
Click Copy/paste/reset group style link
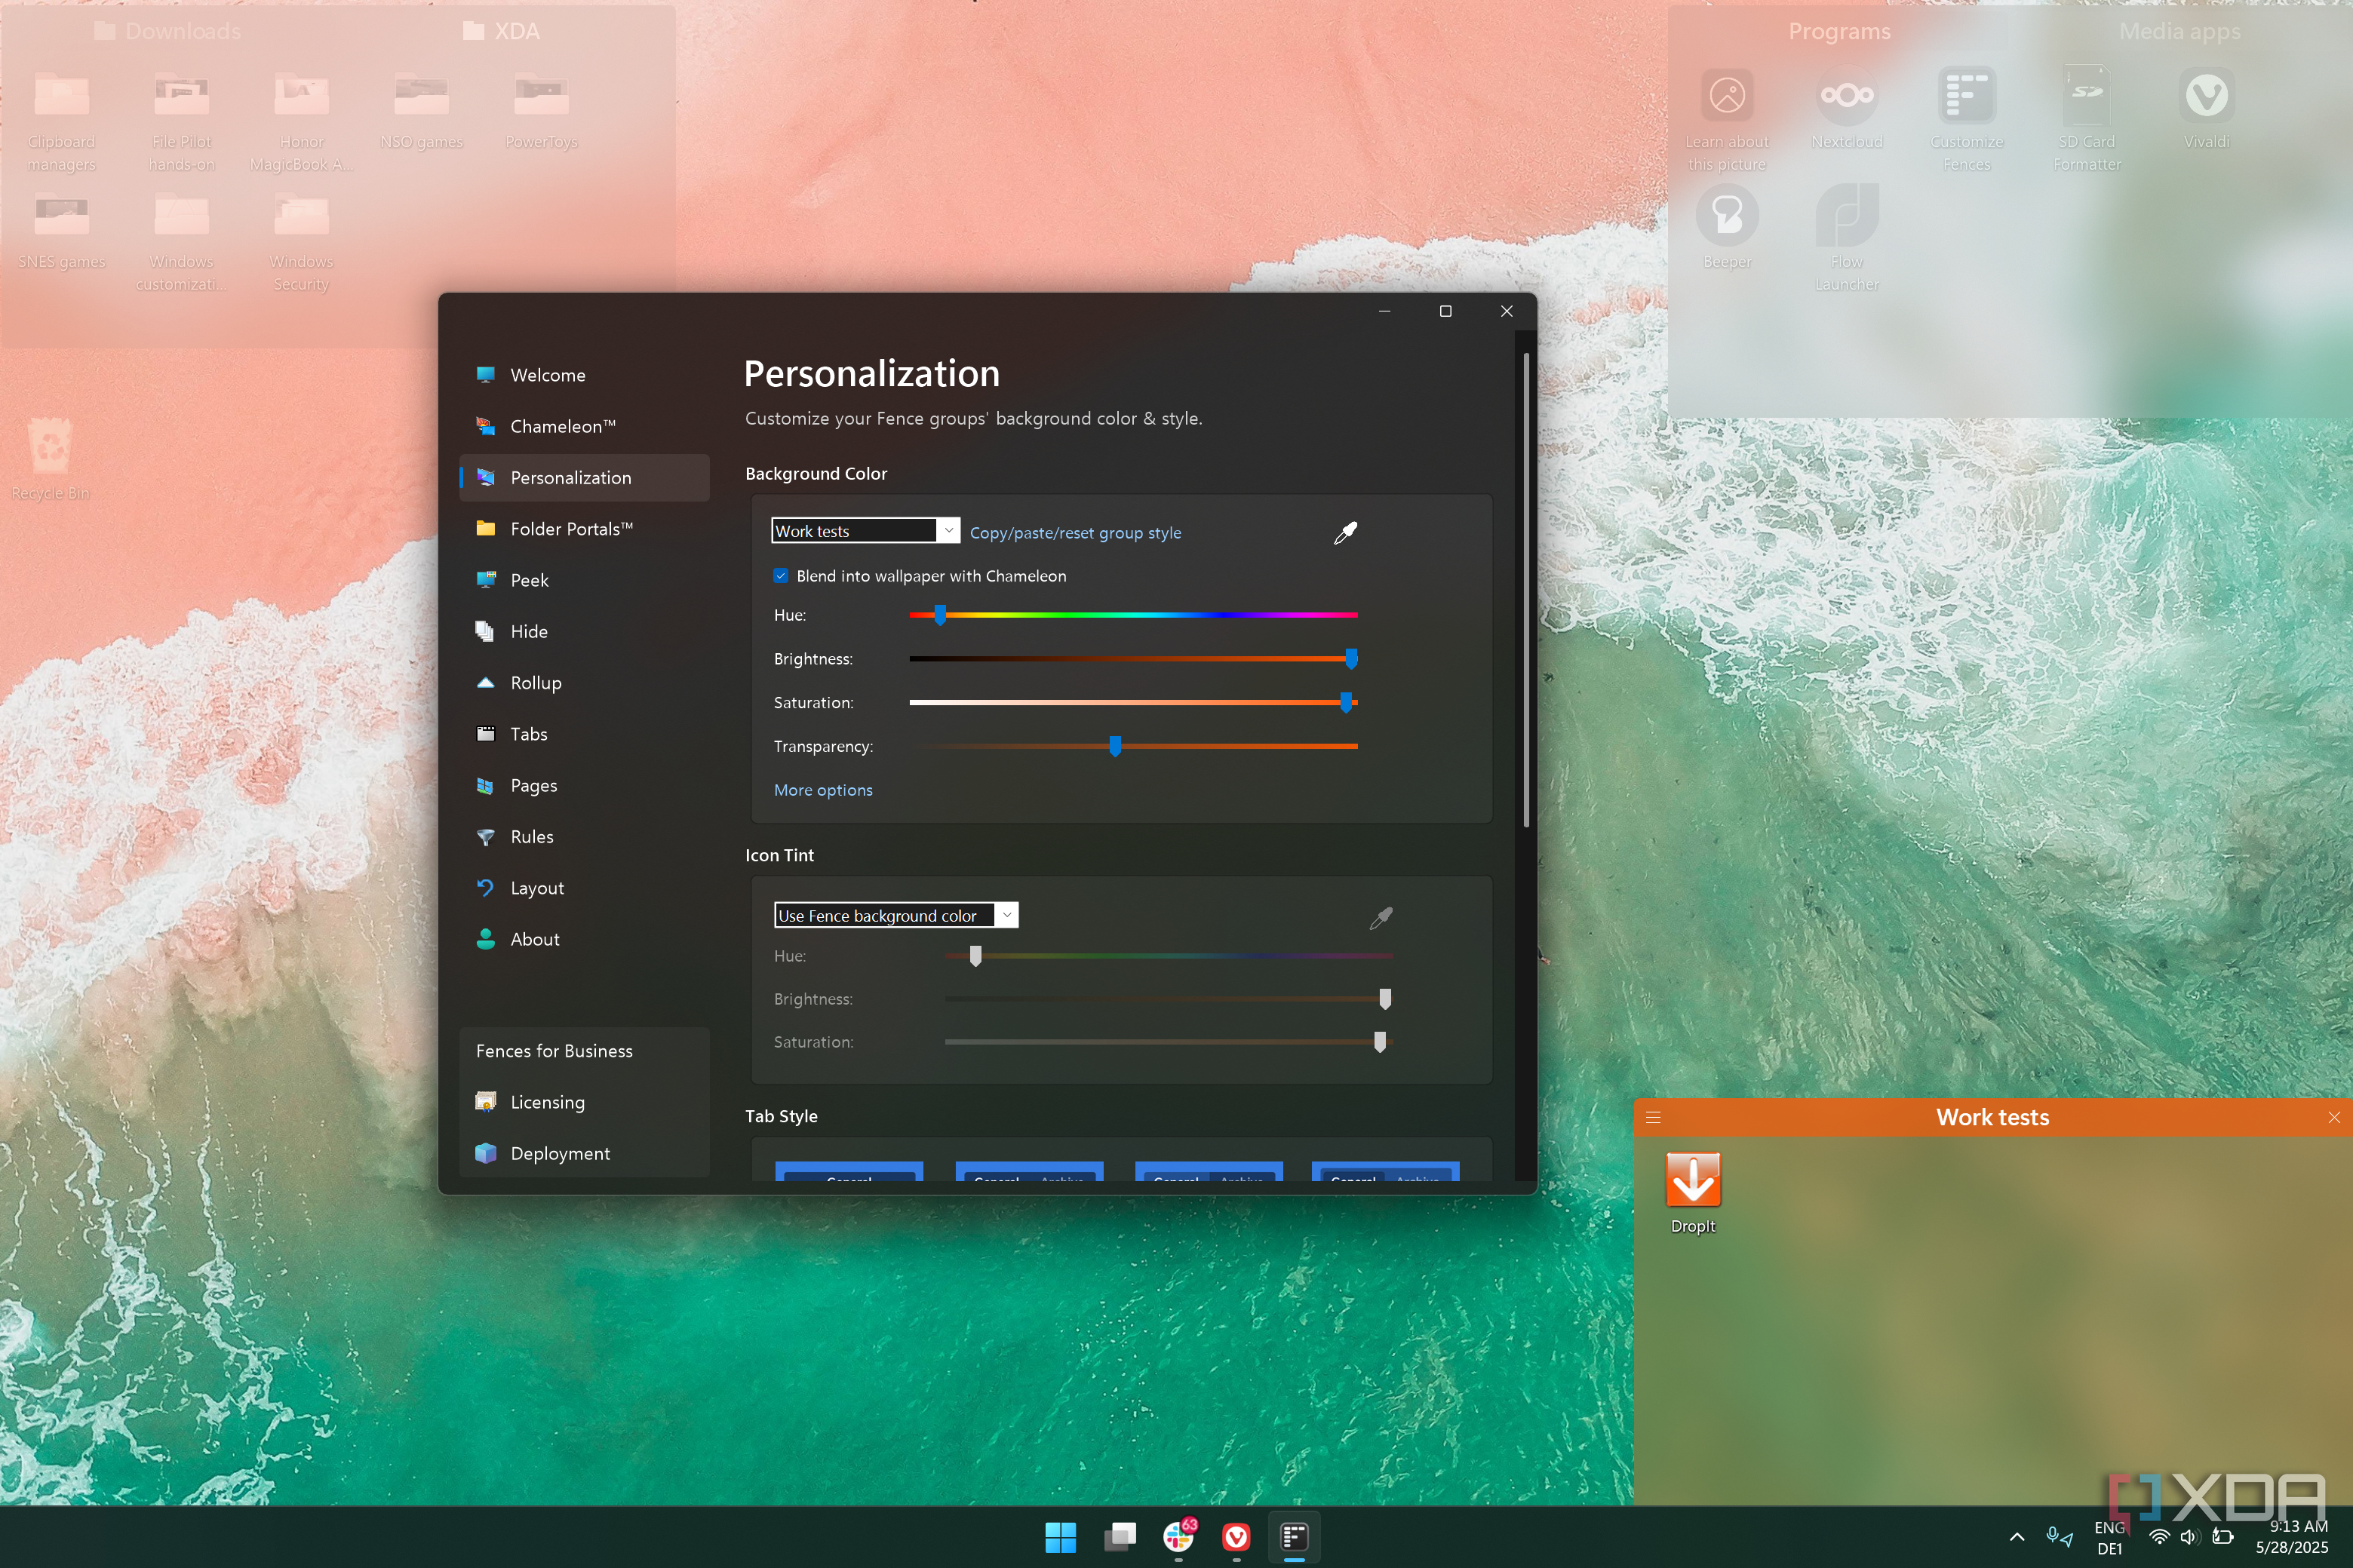pos(1075,533)
